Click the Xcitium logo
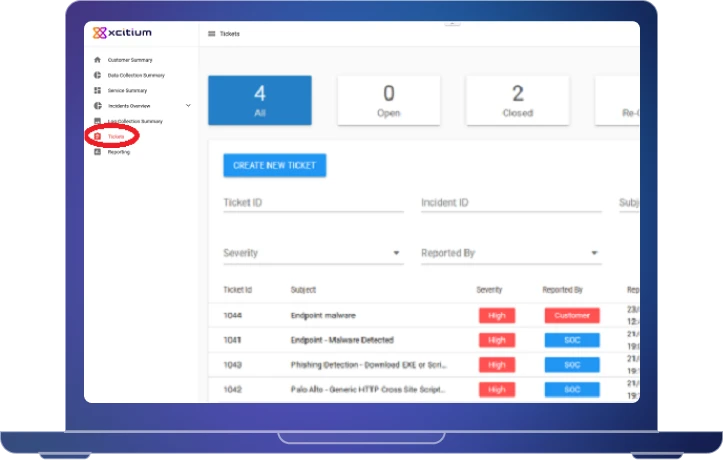 pyautogui.click(x=123, y=33)
